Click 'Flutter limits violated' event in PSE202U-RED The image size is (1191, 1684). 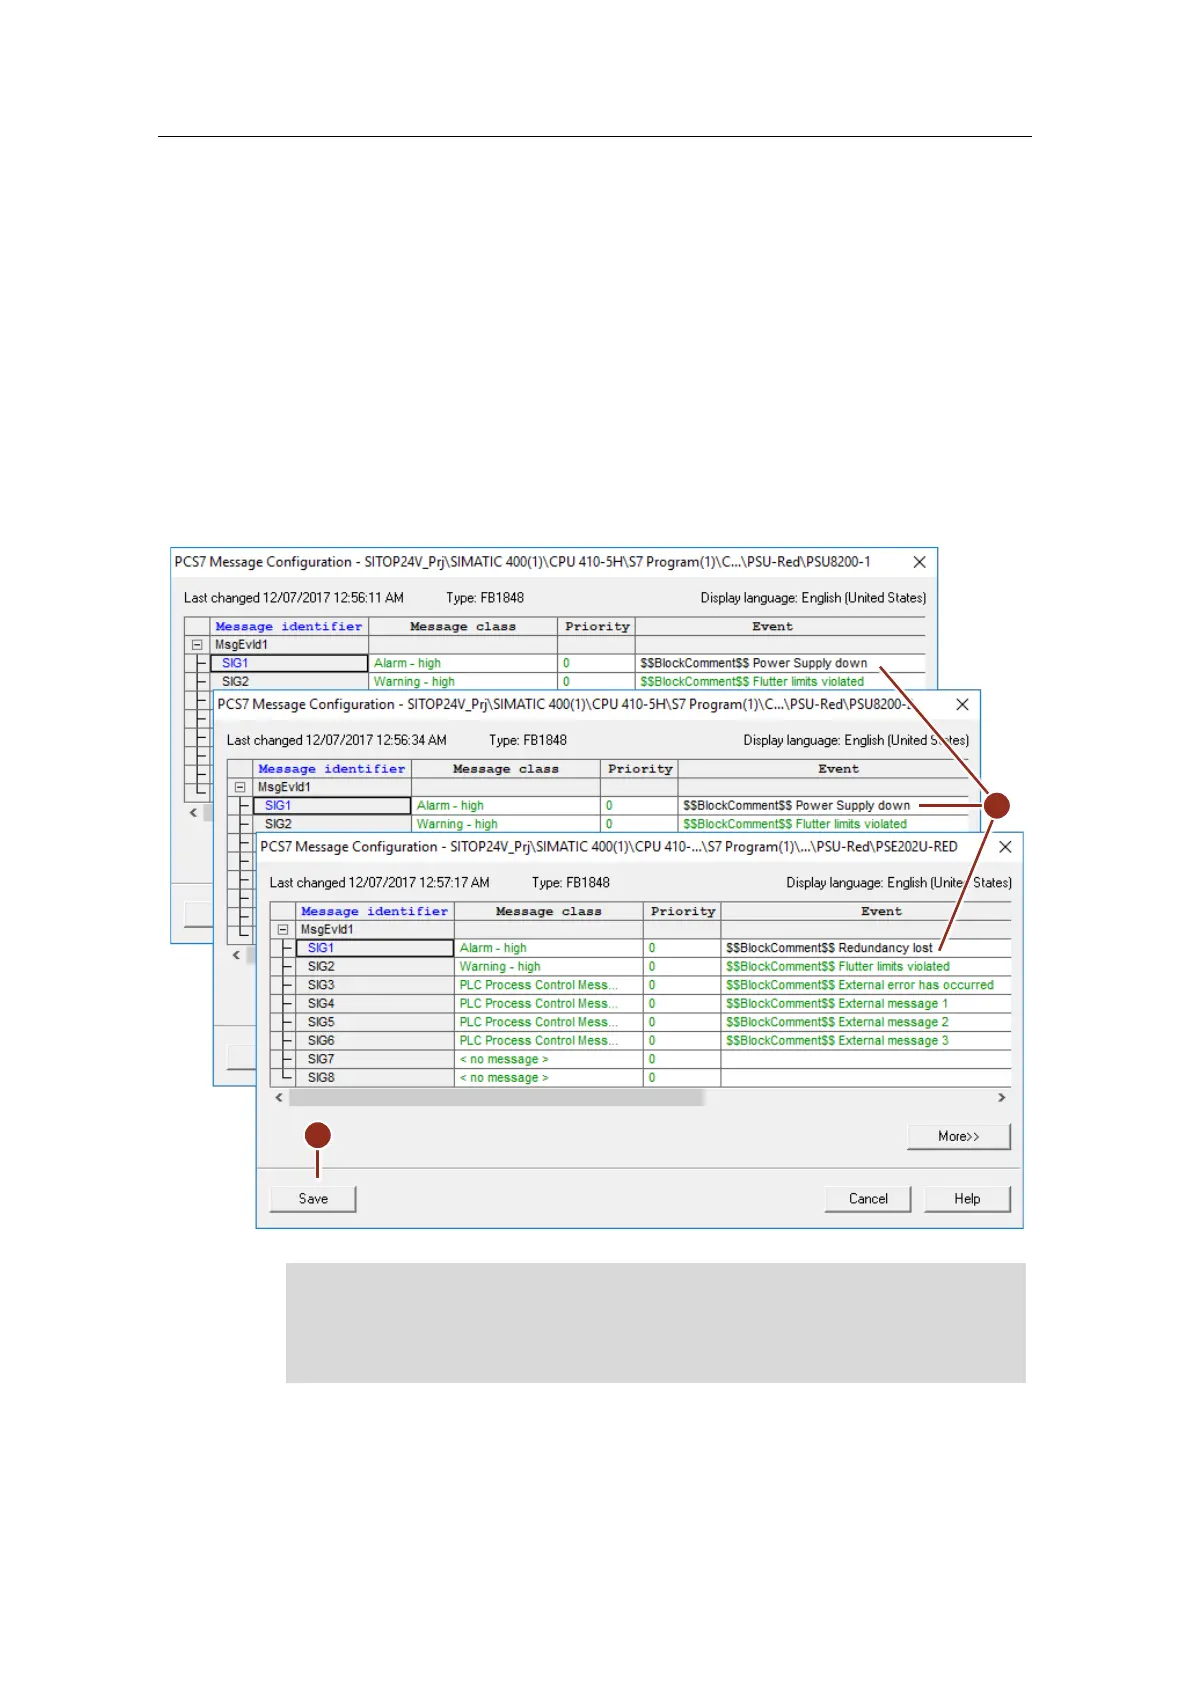pos(866,967)
